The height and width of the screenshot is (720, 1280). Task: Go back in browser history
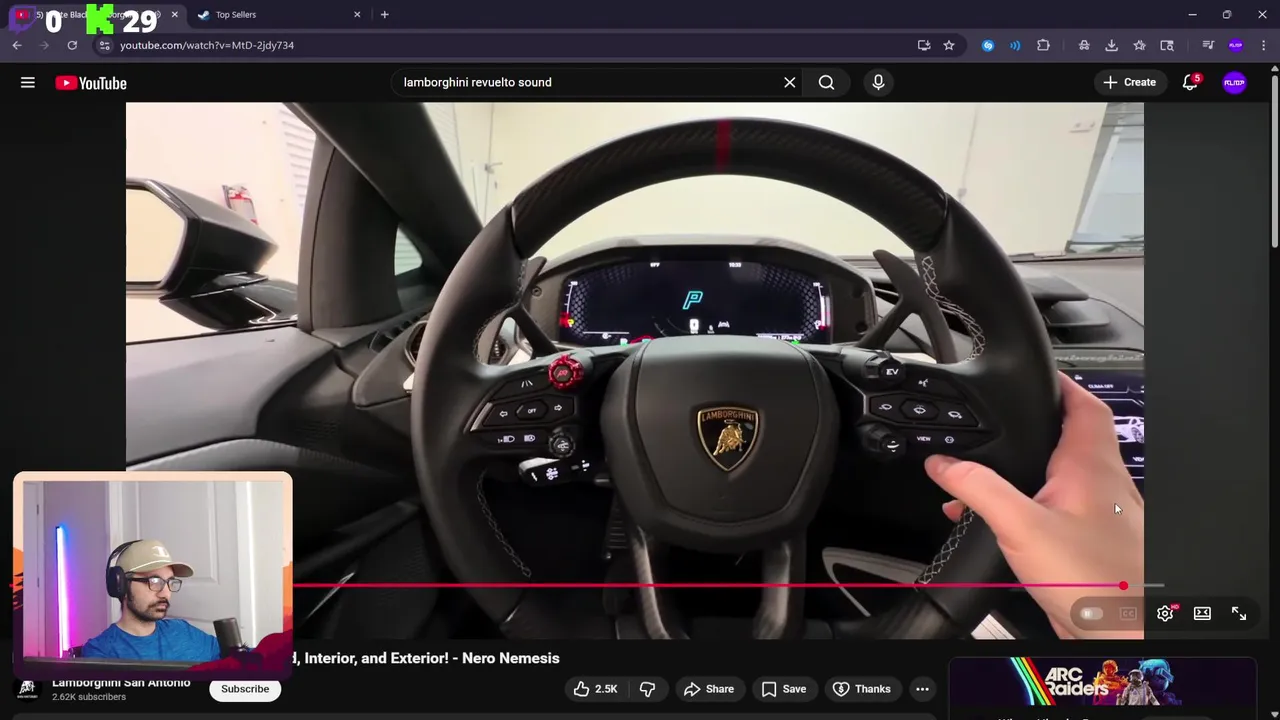17,45
